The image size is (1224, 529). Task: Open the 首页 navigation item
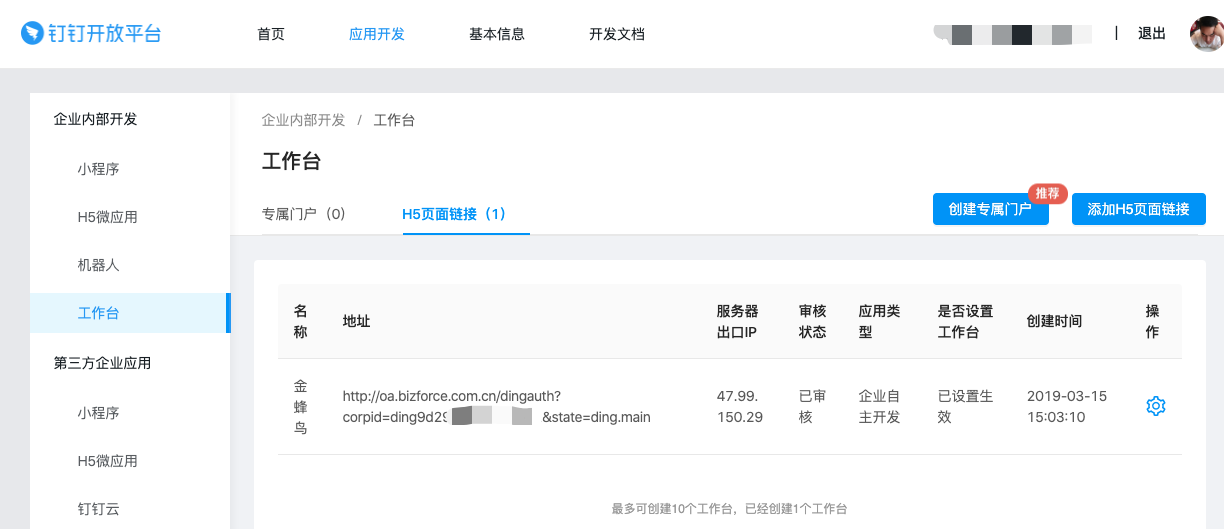(271, 34)
